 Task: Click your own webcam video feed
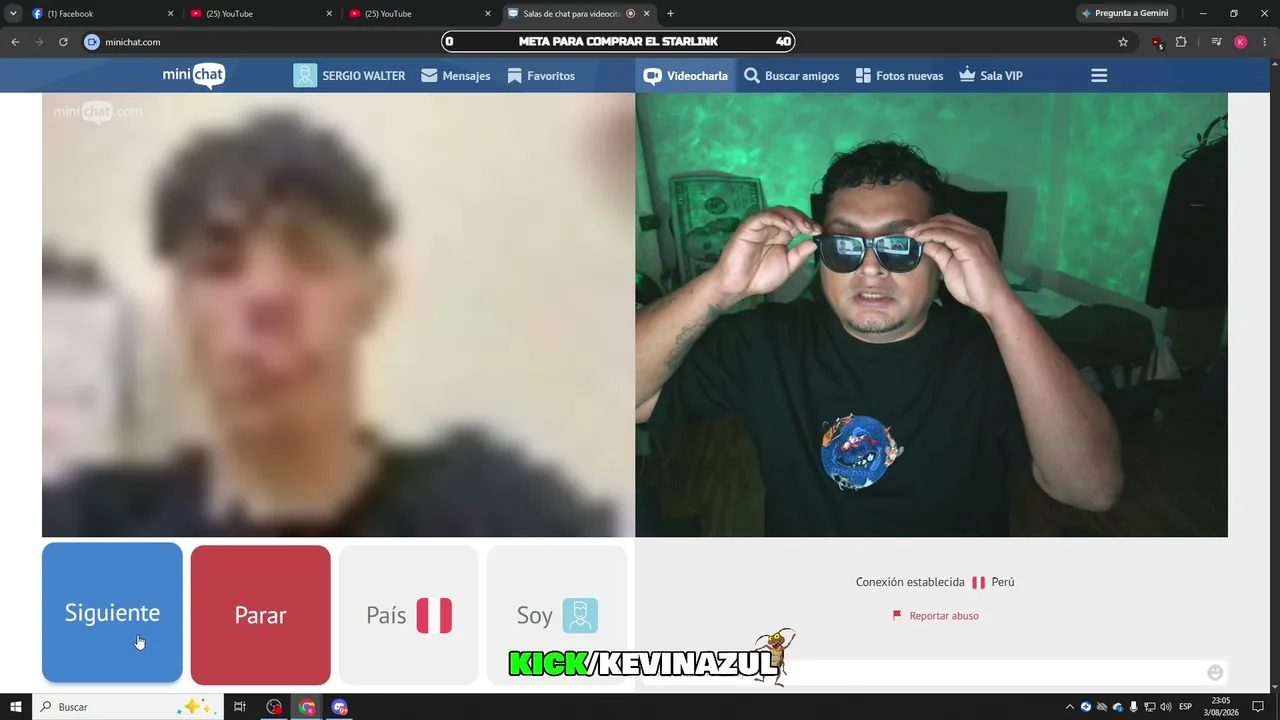[931, 315]
